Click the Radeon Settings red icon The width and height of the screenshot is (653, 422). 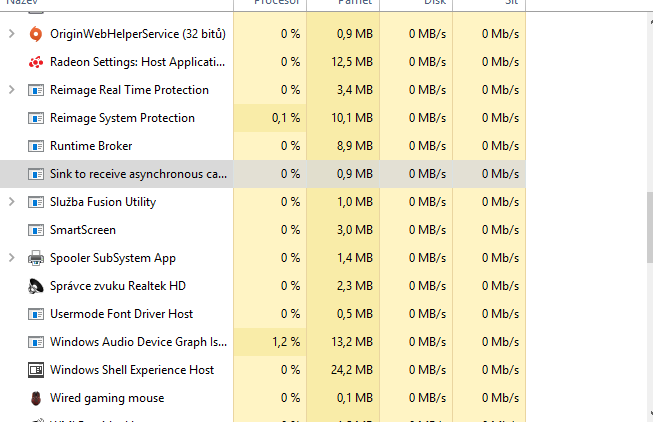click(36, 62)
